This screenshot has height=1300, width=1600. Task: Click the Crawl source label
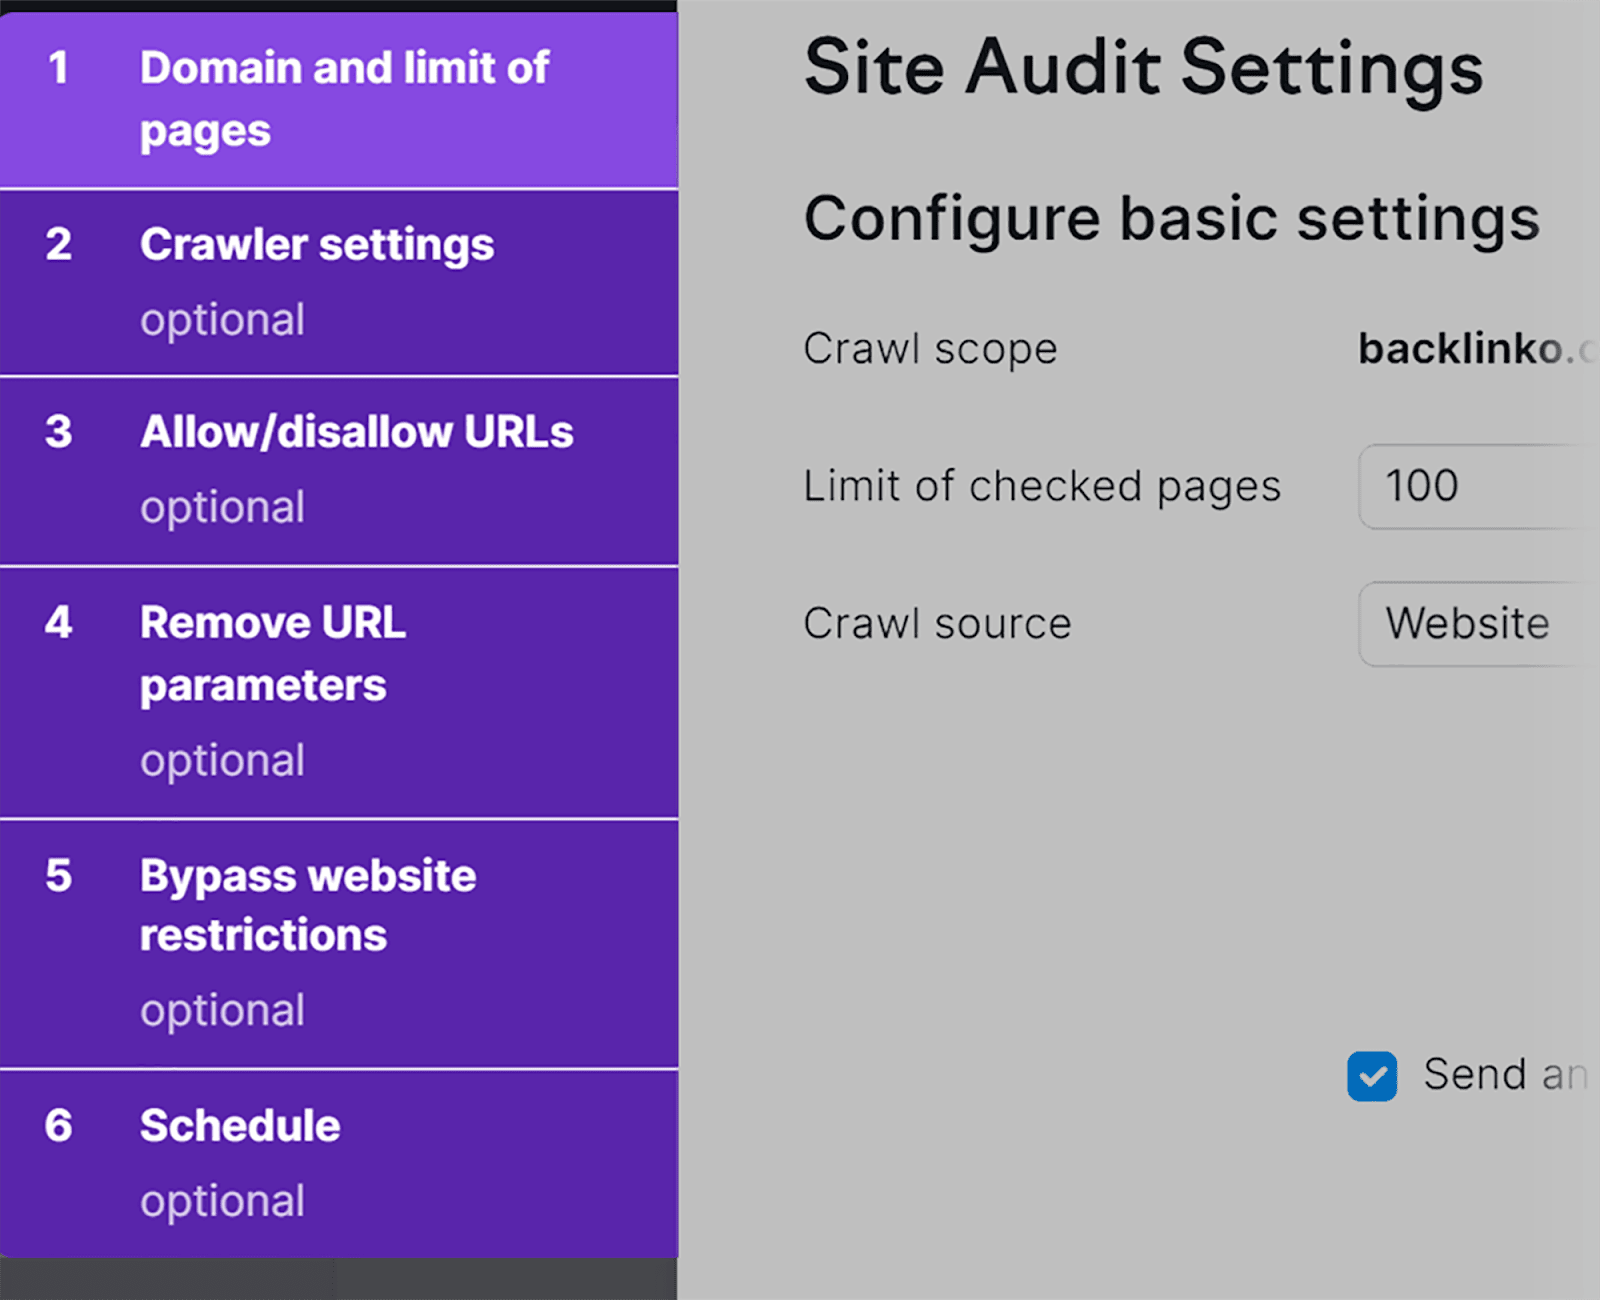click(x=937, y=624)
